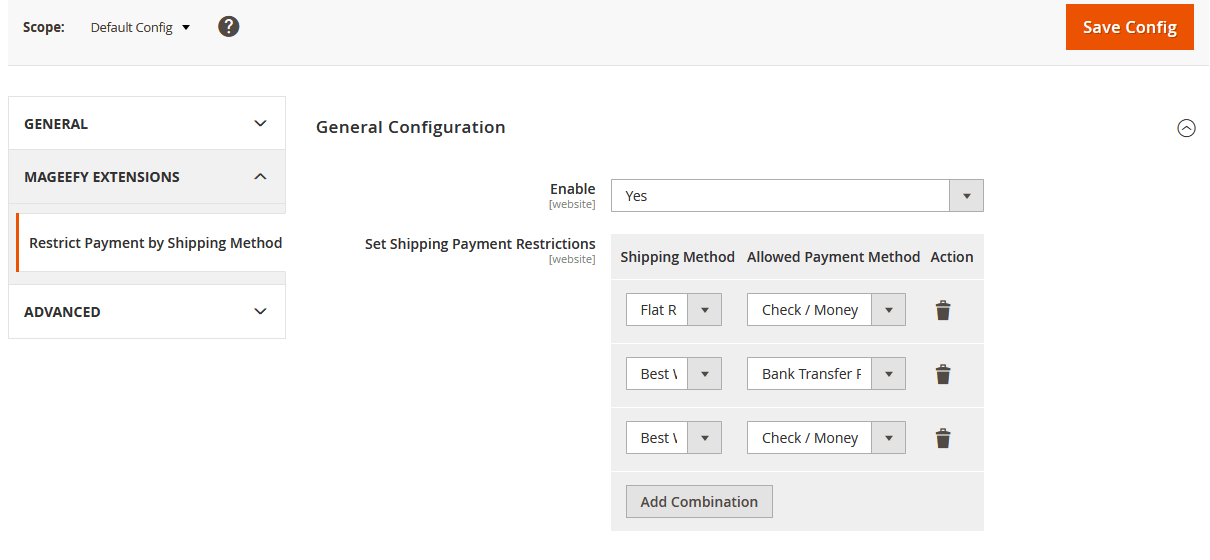Click the General Configuration heading
The width and height of the screenshot is (1210, 560).
(410, 127)
